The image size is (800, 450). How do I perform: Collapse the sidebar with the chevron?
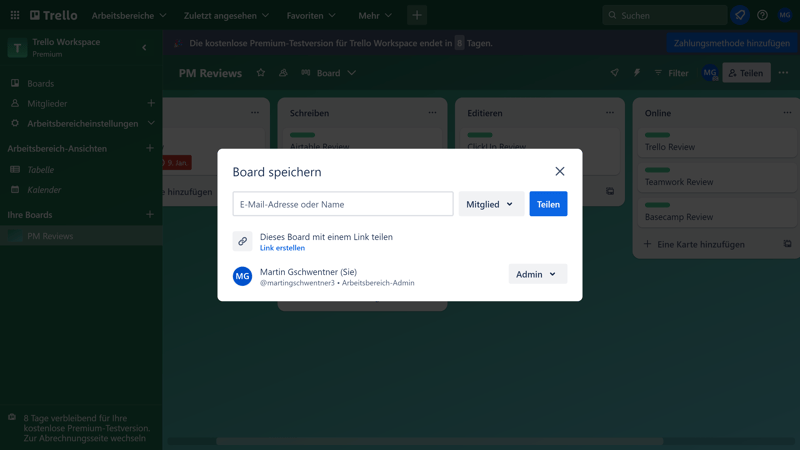(144, 47)
